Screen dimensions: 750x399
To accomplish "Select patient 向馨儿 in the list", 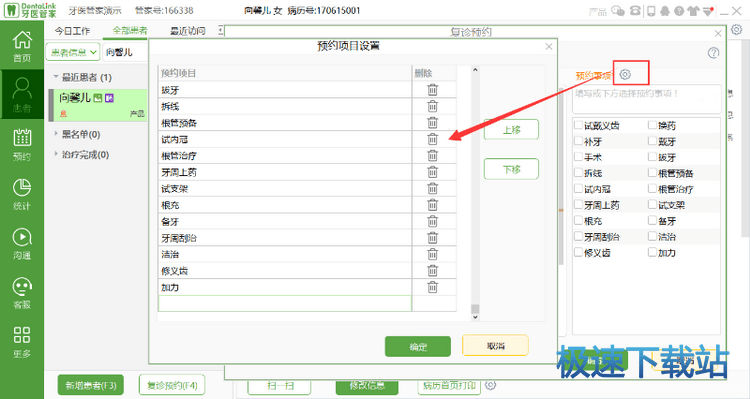I will (x=98, y=105).
